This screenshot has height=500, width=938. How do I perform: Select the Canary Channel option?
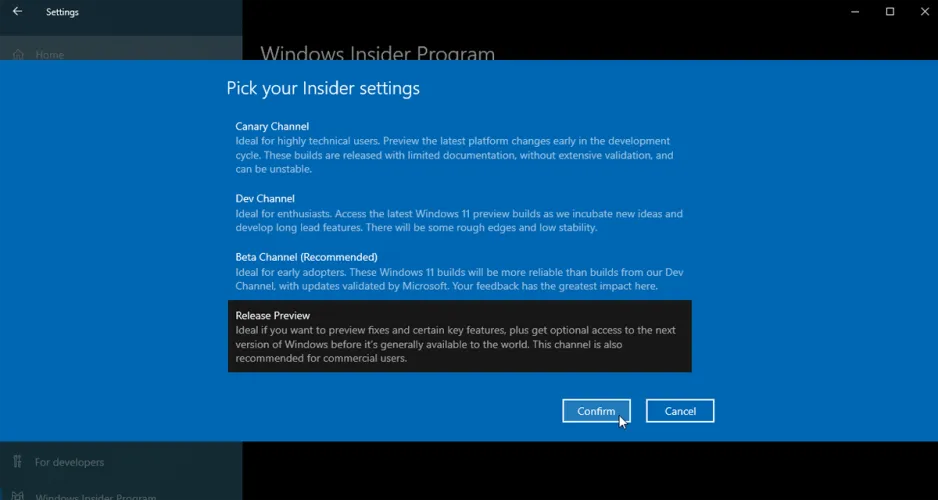272,127
